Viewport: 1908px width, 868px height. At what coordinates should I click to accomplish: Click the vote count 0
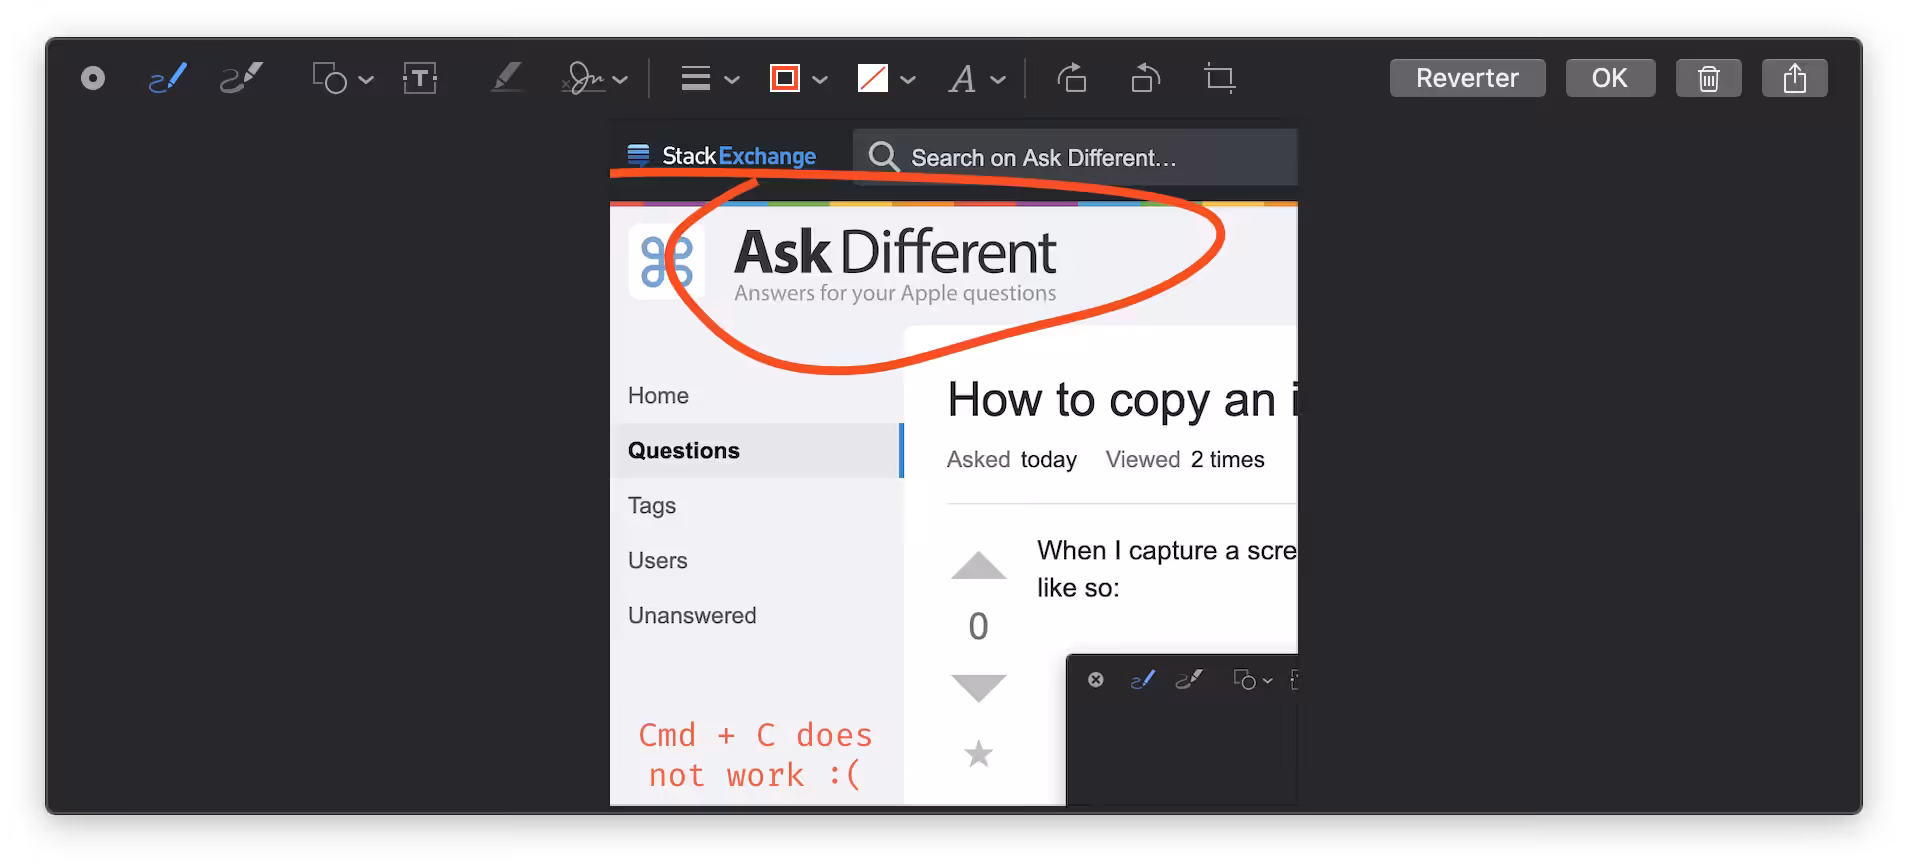pos(978,627)
